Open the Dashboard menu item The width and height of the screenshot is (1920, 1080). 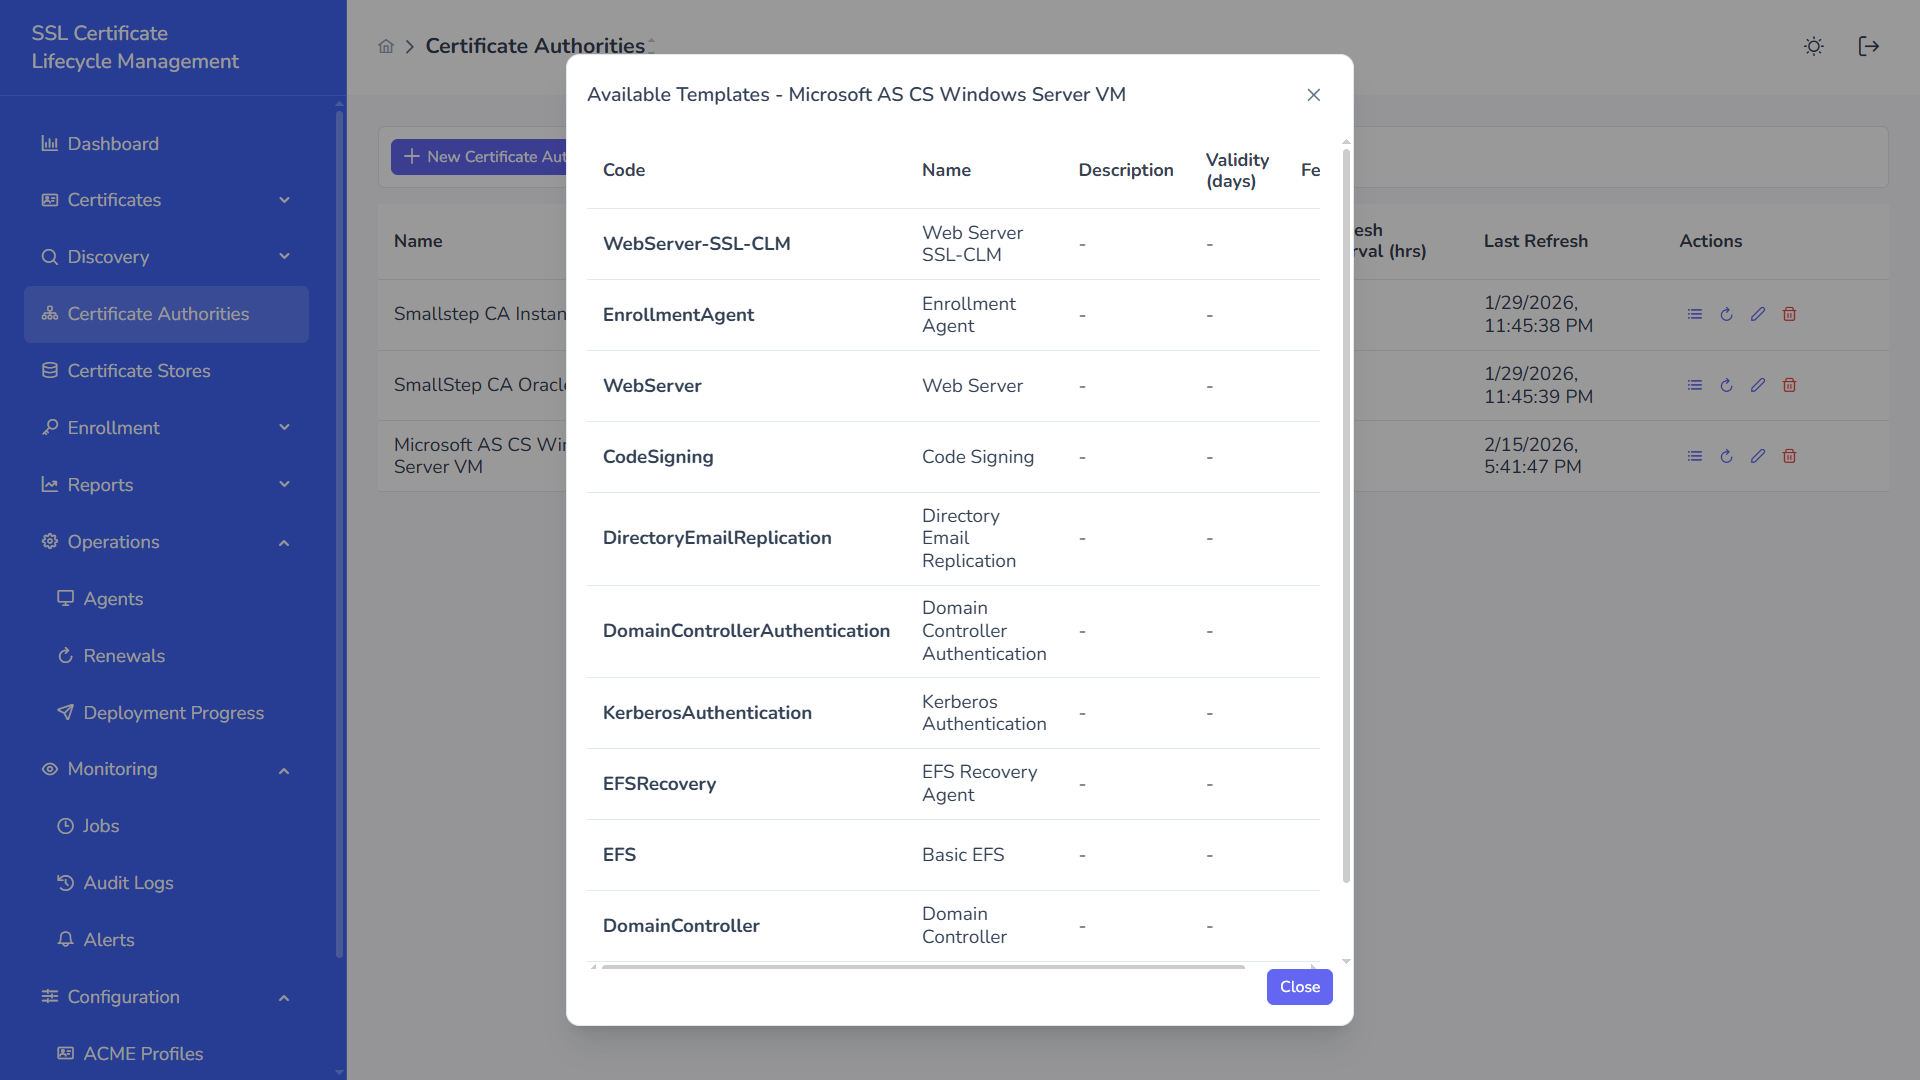113,144
